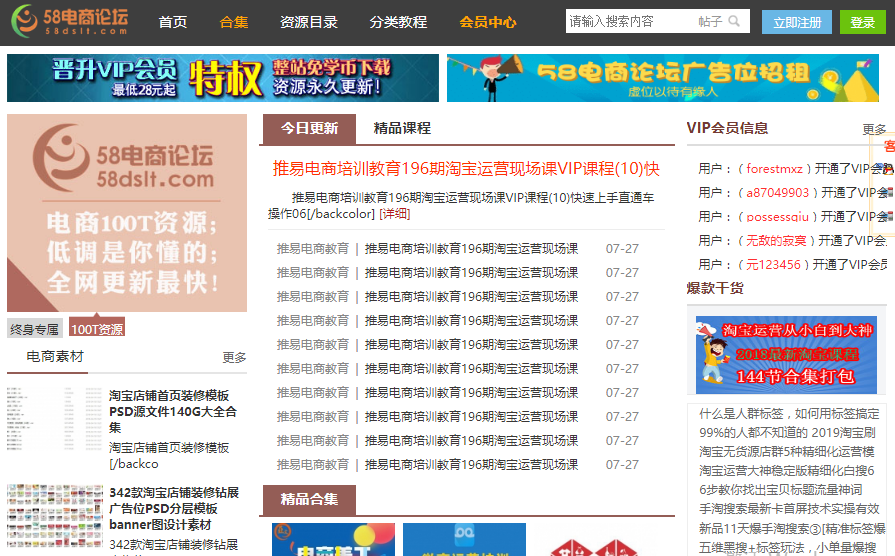Open the 合集 nav item
Viewport: 895px width, 556px height.
pyautogui.click(x=233, y=22)
